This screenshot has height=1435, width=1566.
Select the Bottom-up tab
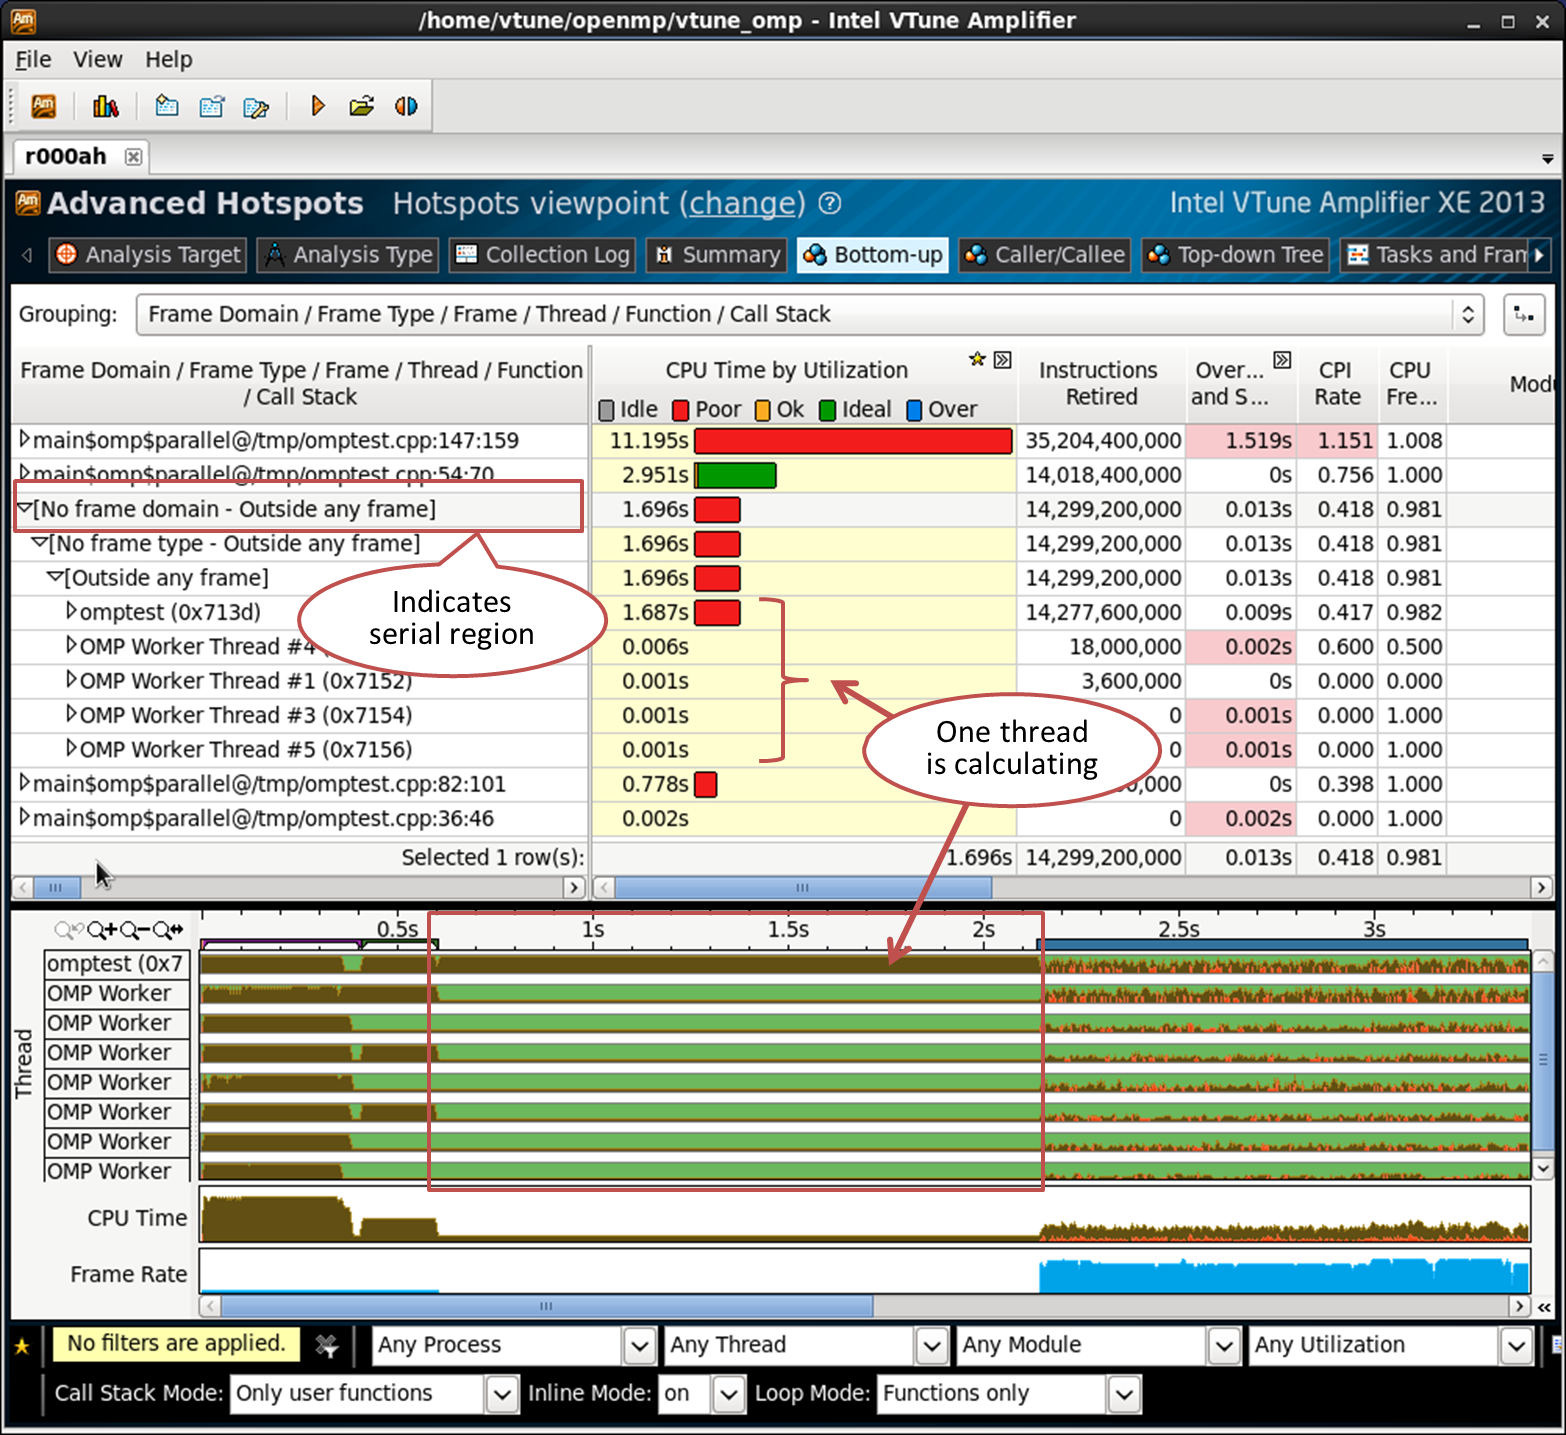pyautogui.click(x=873, y=255)
